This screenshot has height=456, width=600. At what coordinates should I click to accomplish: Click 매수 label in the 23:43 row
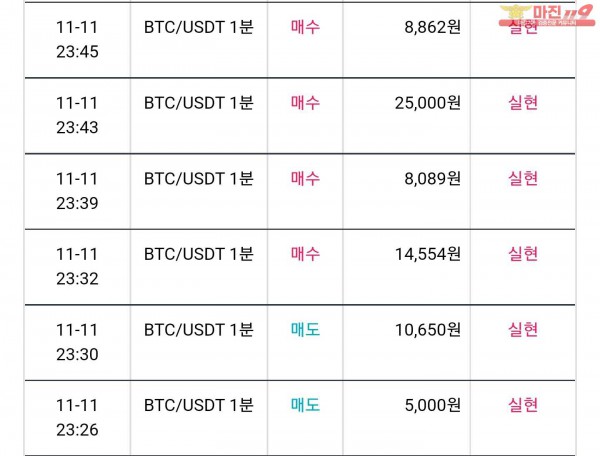(305, 103)
